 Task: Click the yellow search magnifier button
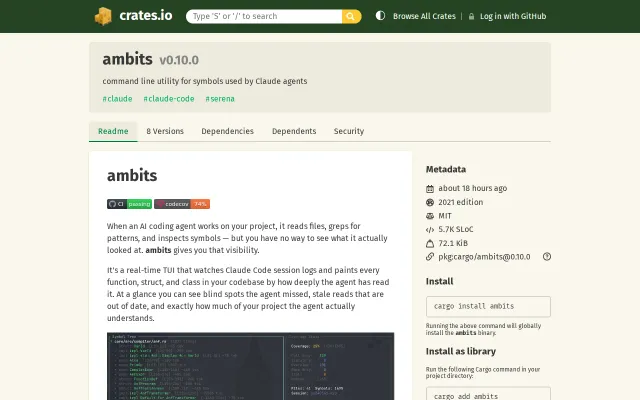point(351,16)
